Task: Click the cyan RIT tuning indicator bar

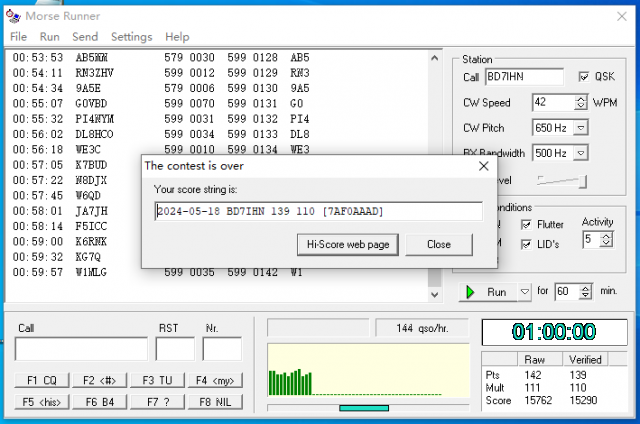Action: point(364,408)
